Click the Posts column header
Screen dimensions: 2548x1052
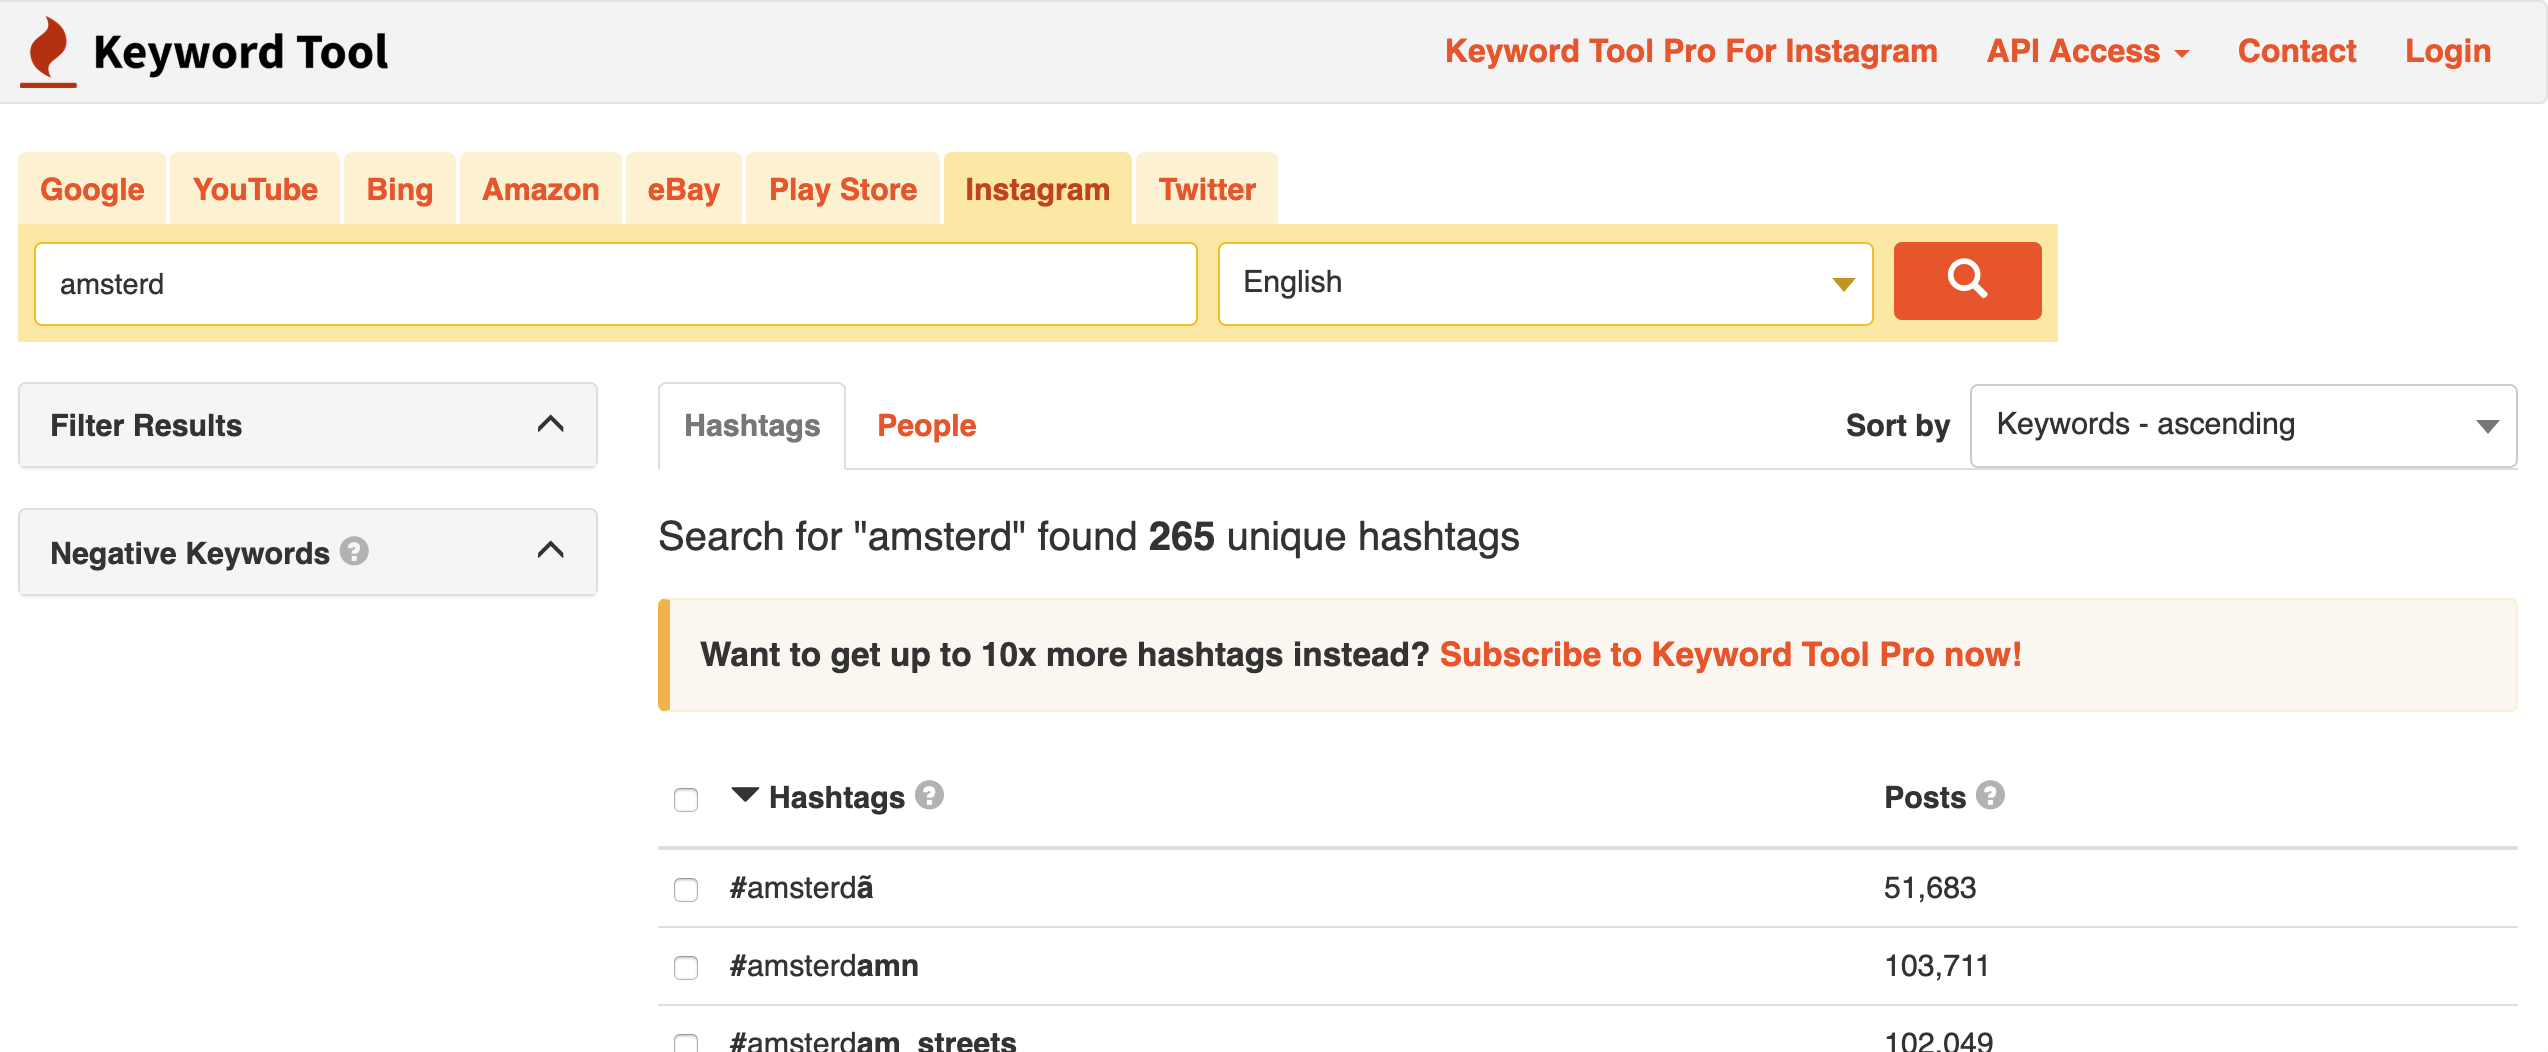[1925, 797]
